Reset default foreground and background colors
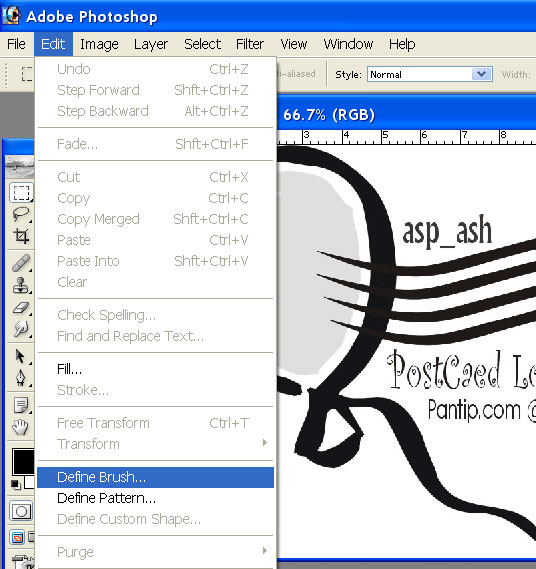536x569 pixels. click(x=15, y=484)
